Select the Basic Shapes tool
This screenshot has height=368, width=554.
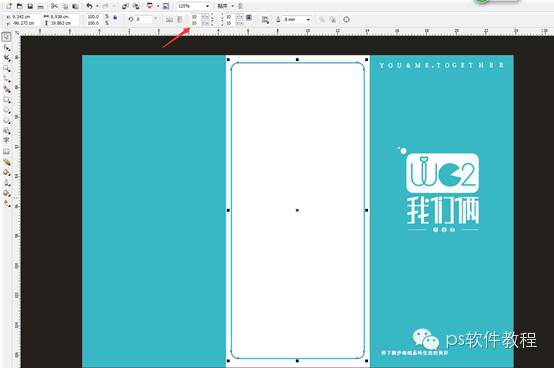7,131
